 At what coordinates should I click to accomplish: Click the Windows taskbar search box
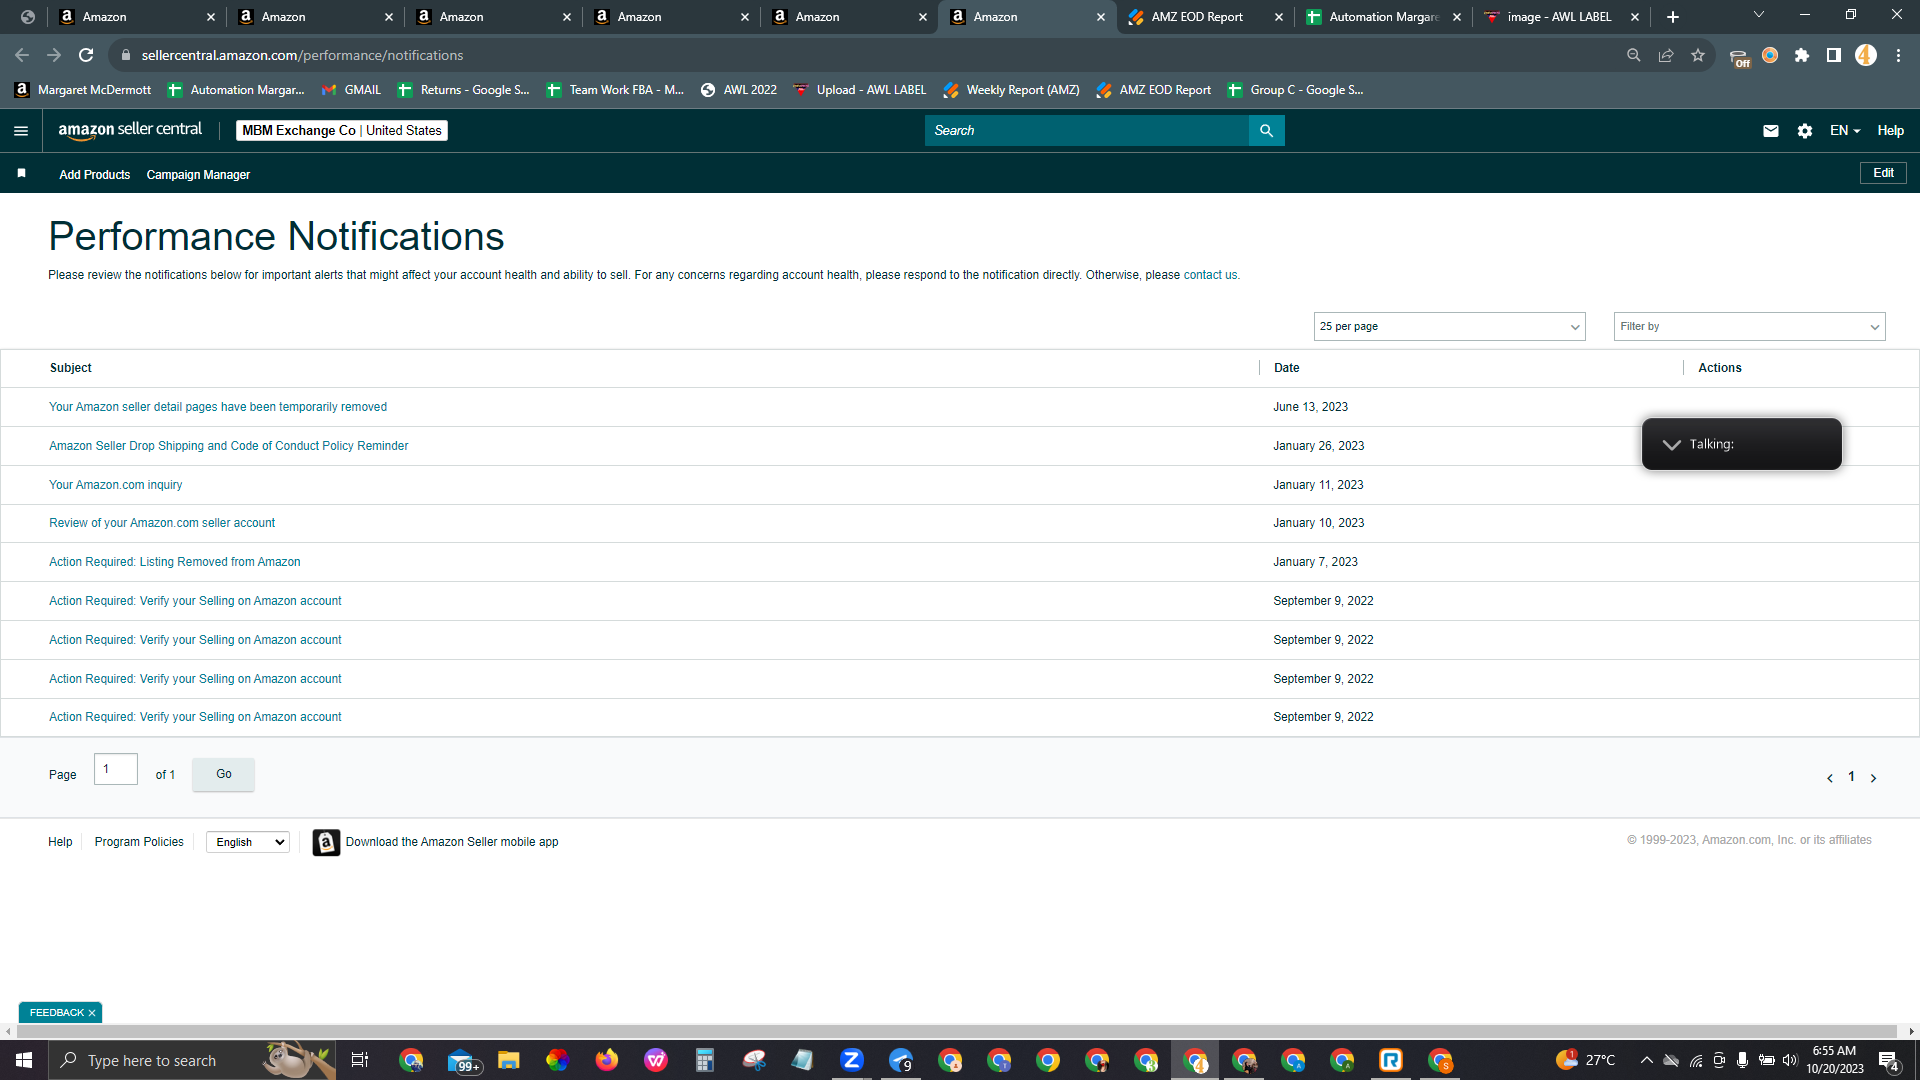(190, 1060)
